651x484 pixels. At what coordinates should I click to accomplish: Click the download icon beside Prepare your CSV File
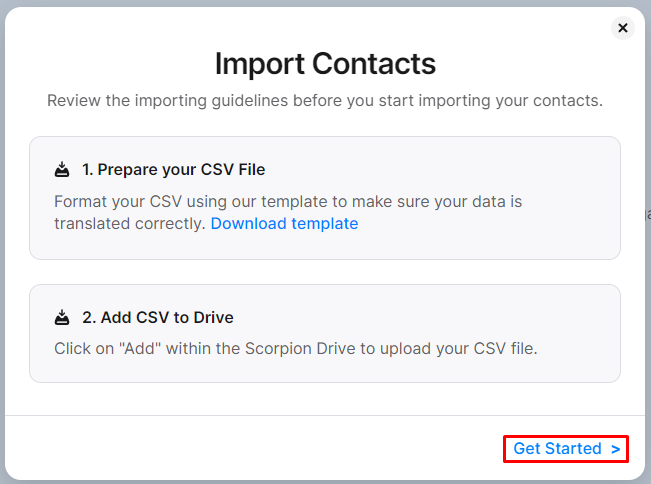click(x=62, y=169)
